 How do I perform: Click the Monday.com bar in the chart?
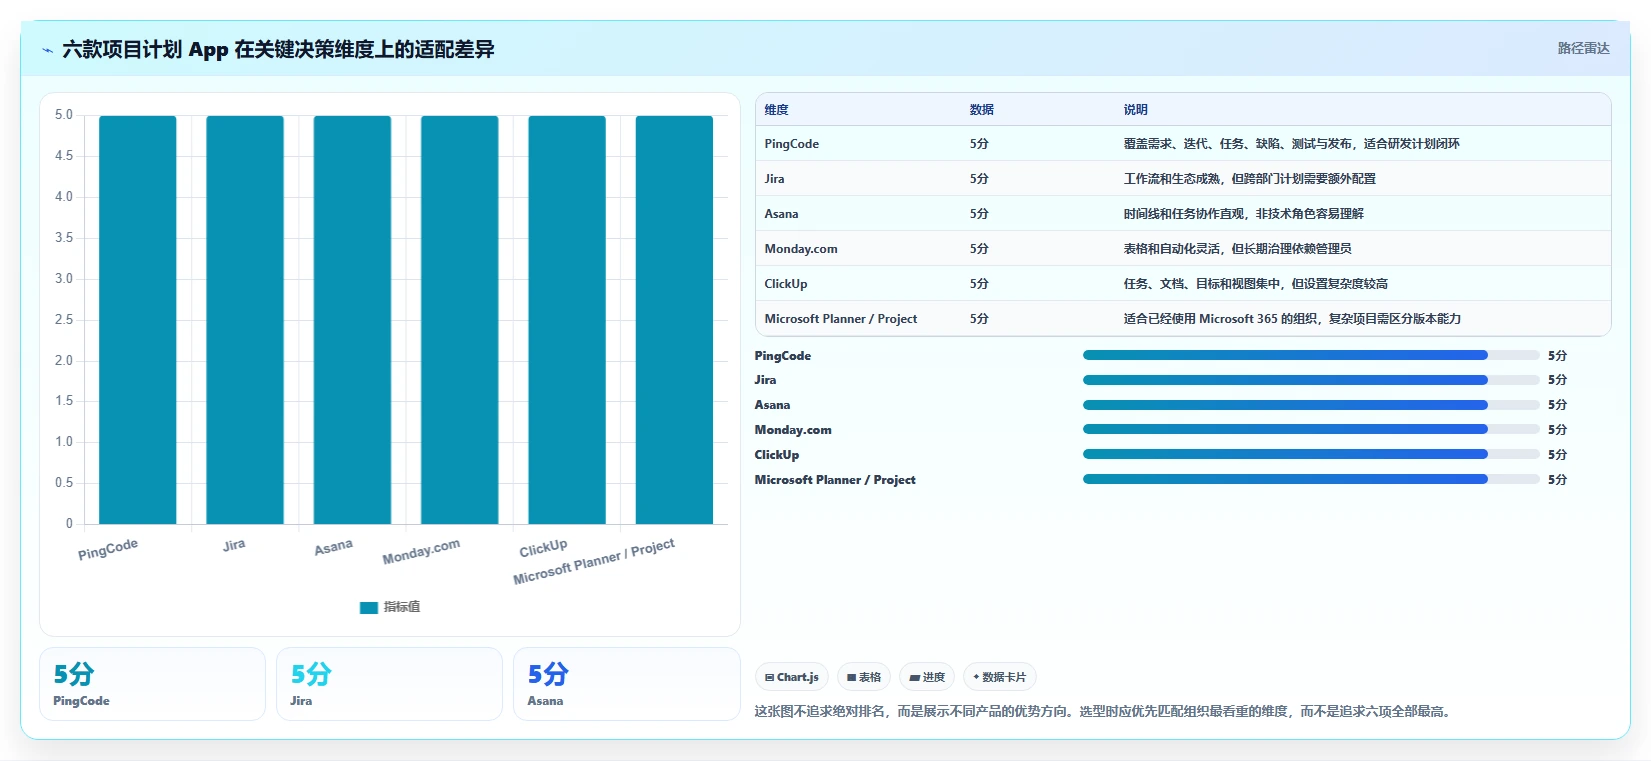(x=460, y=320)
